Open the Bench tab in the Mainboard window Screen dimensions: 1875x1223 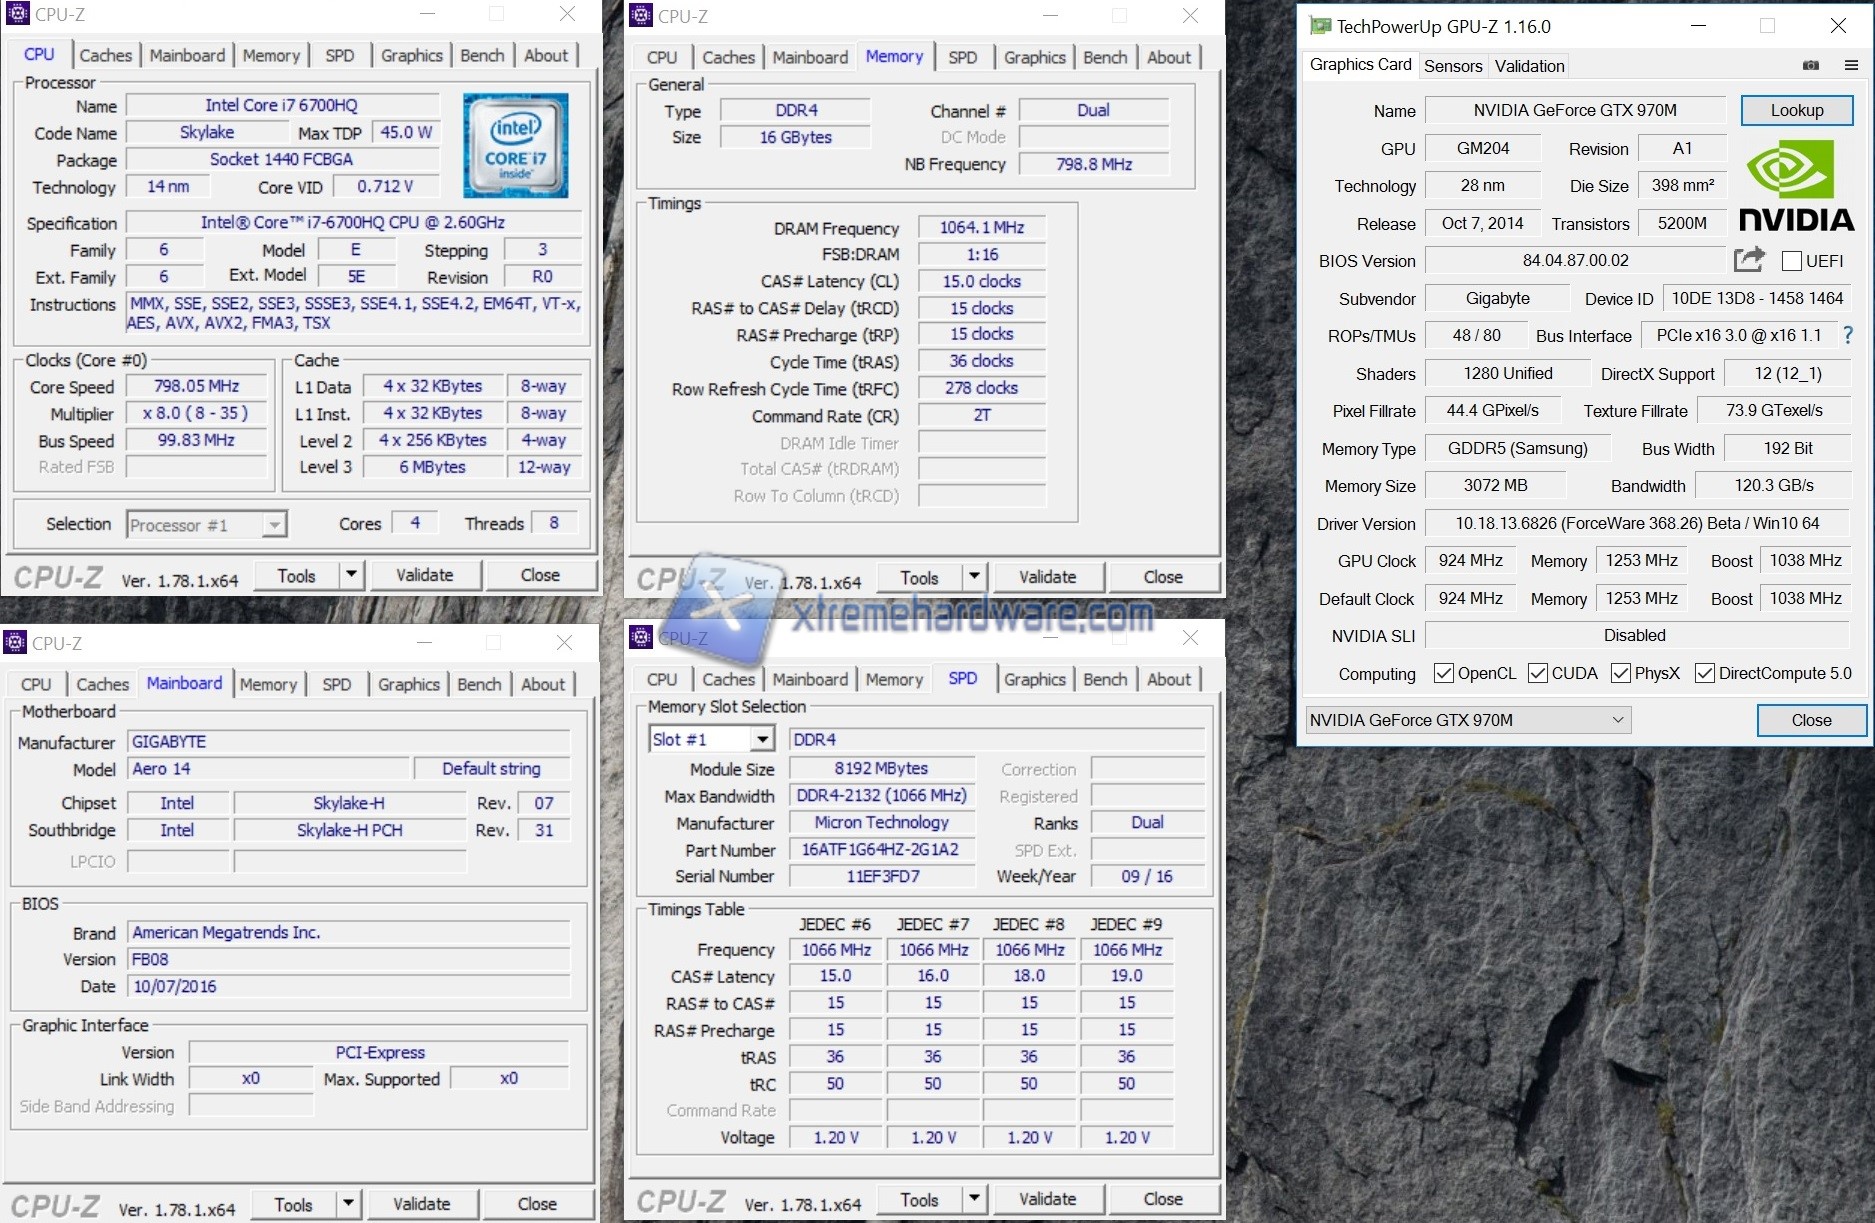tap(479, 684)
